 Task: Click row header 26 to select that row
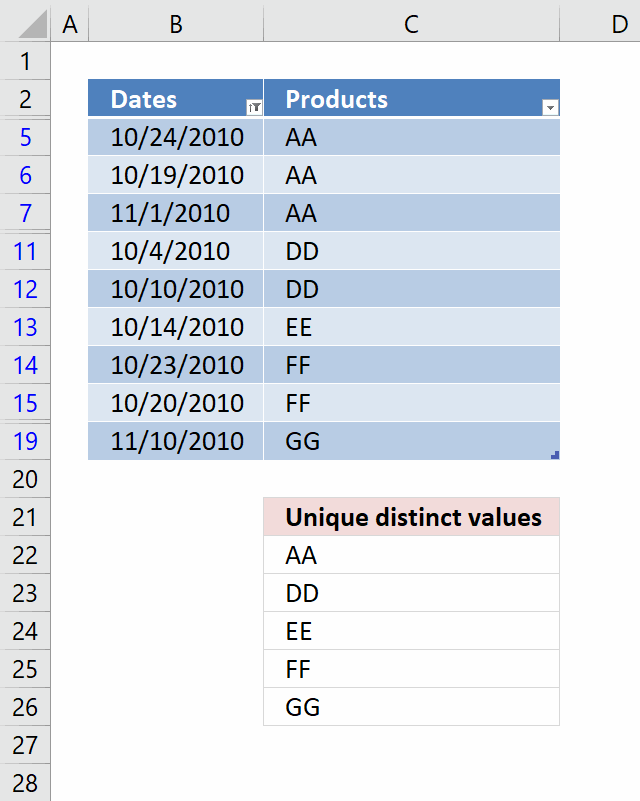point(25,707)
